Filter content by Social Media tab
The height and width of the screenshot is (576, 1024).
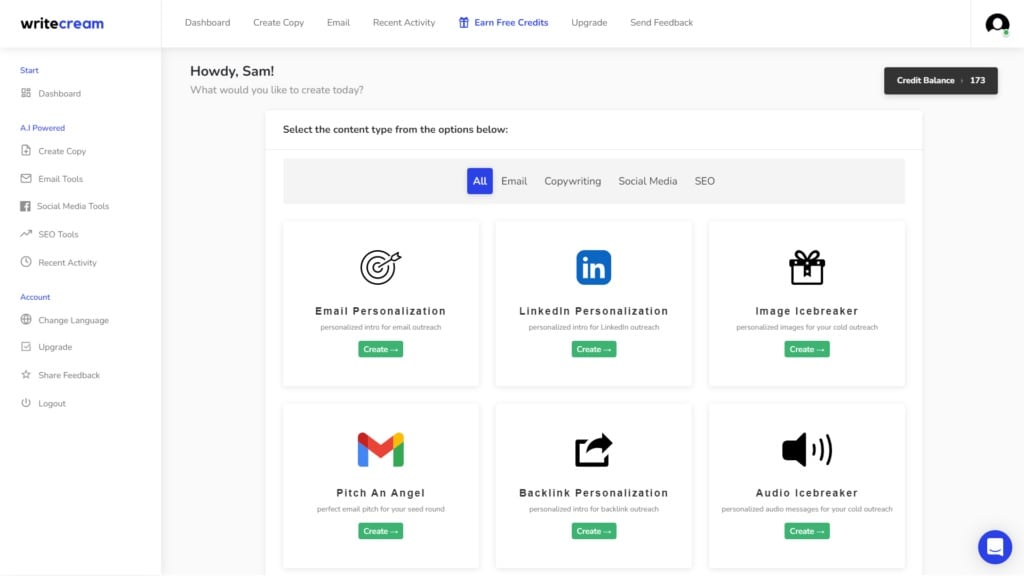(x=647, y=181)
